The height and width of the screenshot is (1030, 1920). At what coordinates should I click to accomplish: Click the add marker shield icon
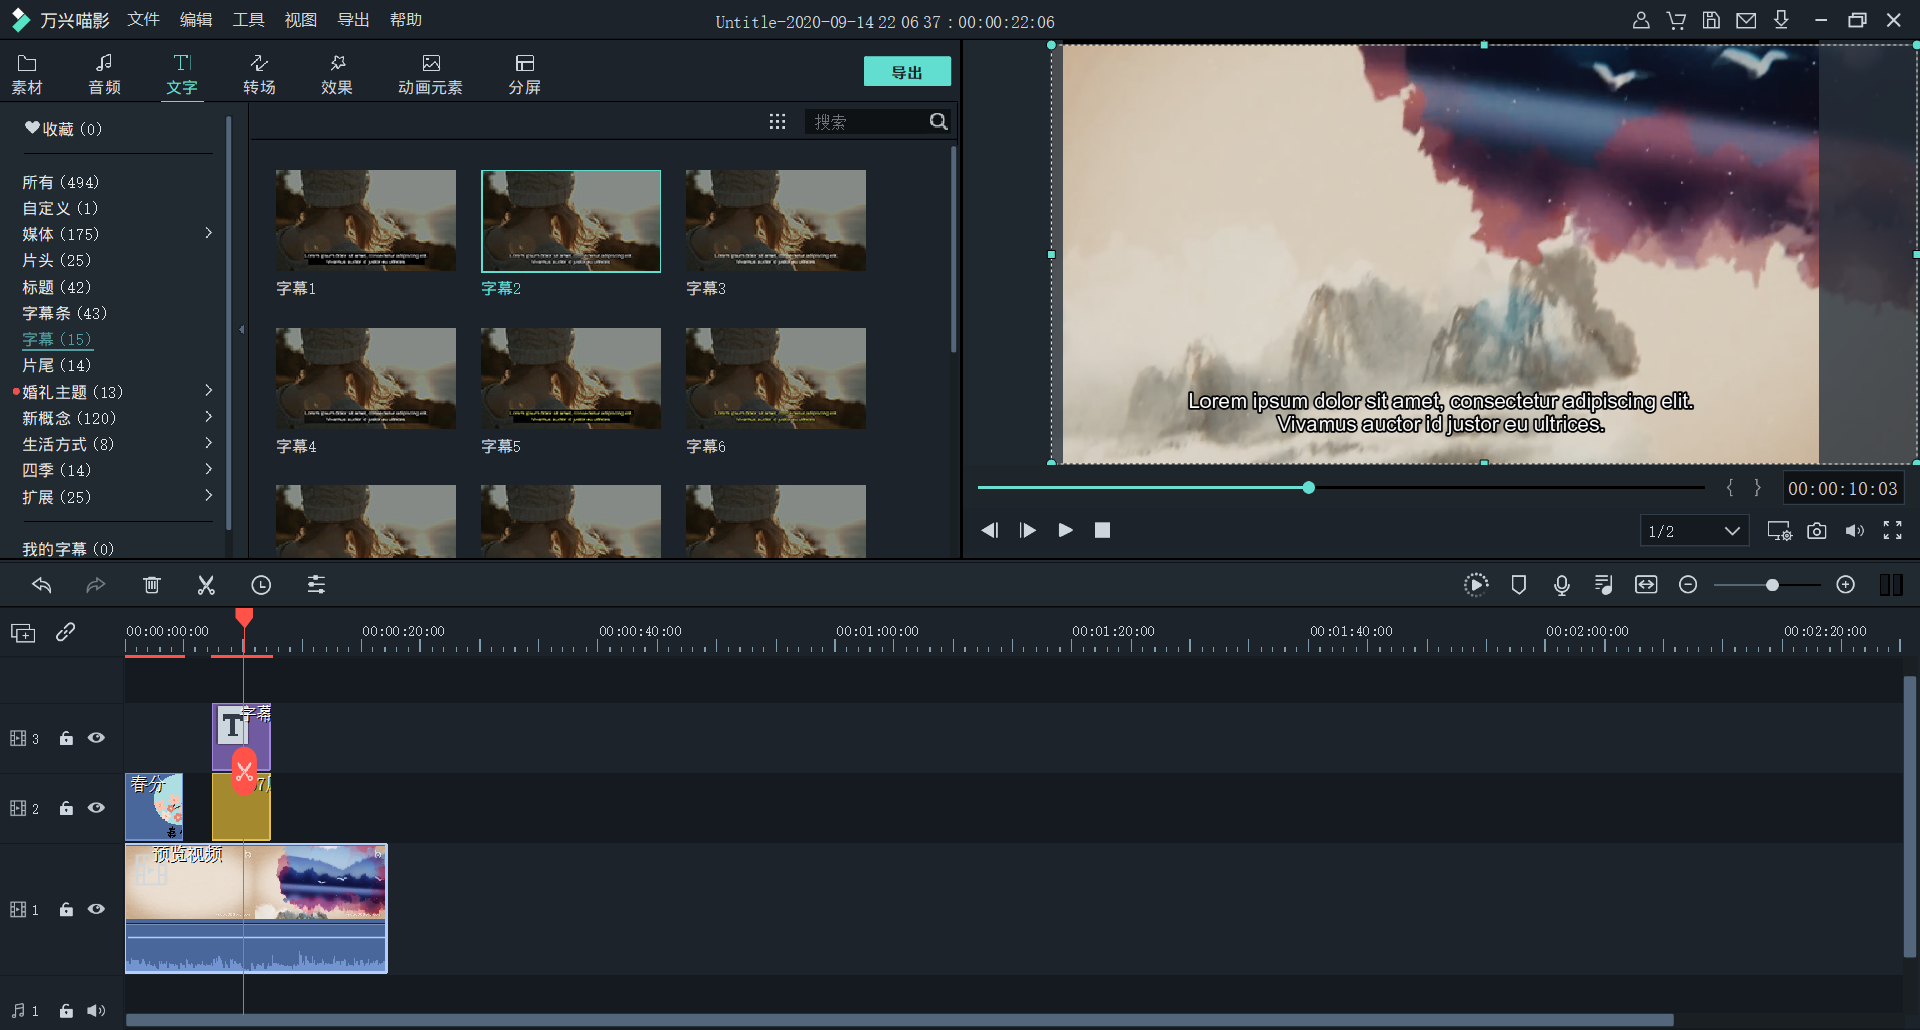click(x=1518, y=585)
